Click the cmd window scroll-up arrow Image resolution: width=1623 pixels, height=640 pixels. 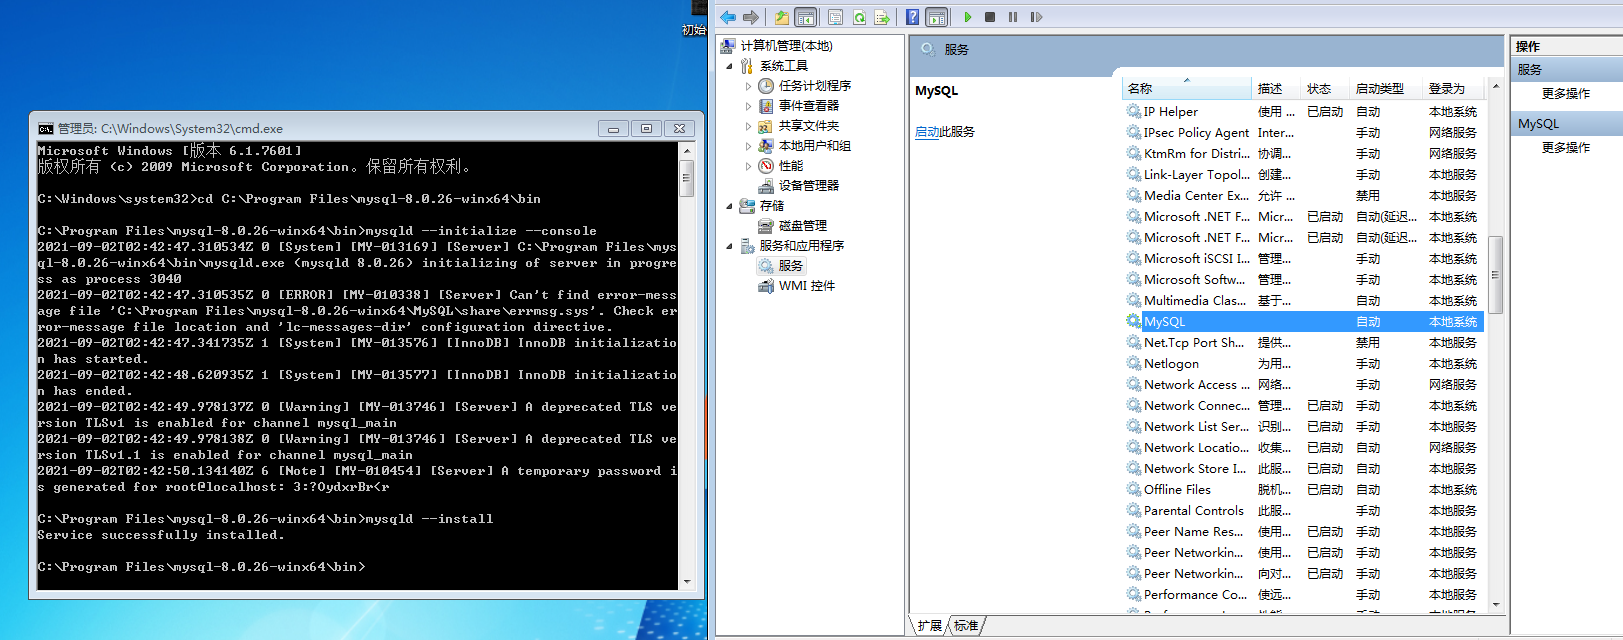687,151
